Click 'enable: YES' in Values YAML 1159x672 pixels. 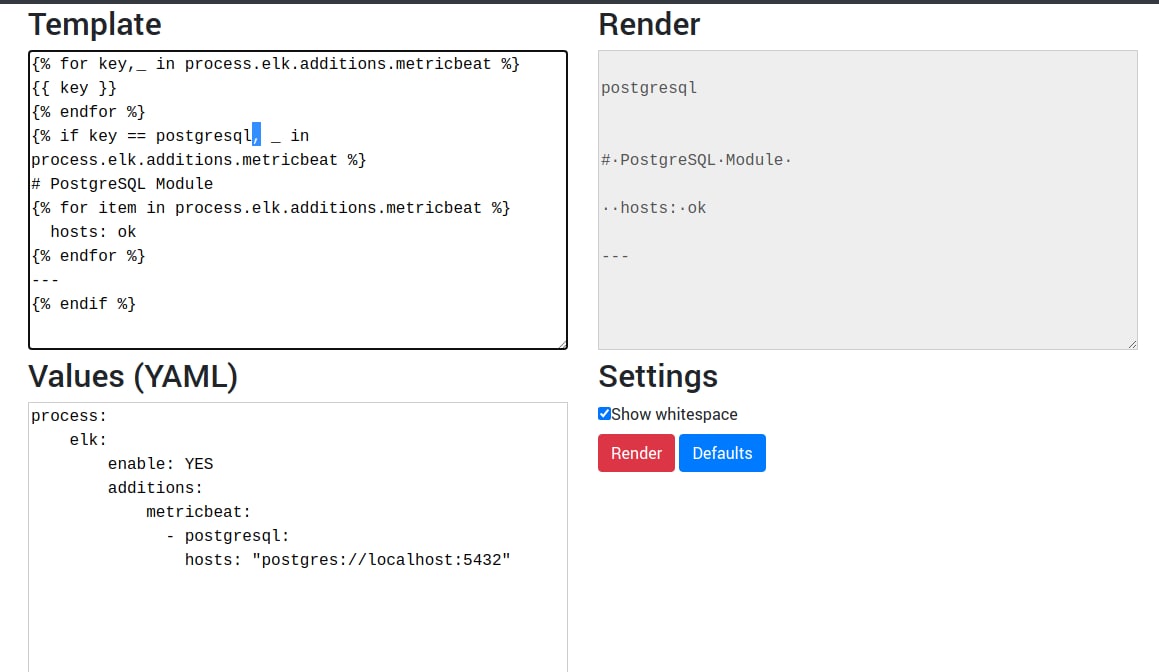point(160,464)
